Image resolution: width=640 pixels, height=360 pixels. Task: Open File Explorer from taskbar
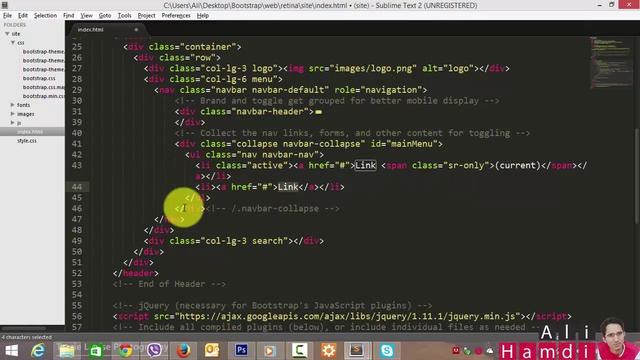pos(67,351)
